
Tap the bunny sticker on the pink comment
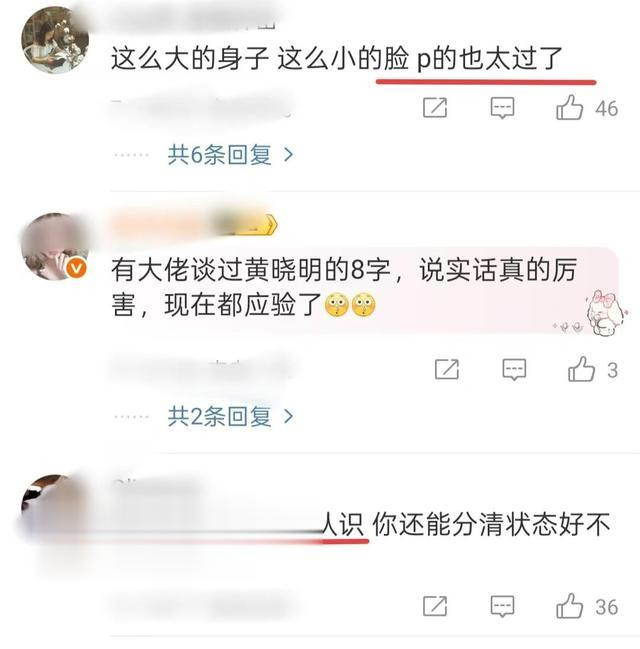click(606, 312)
